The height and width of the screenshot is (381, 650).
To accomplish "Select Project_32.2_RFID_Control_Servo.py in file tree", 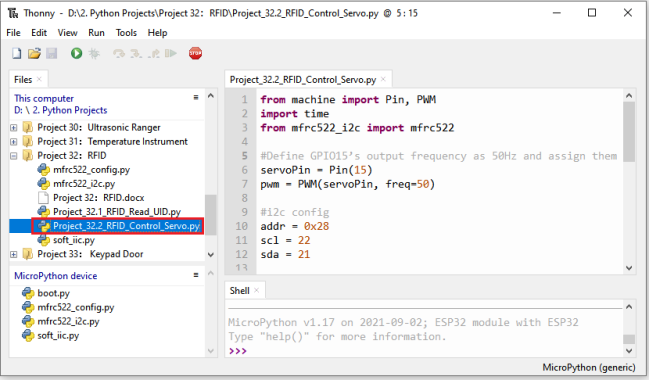I will 126,226.
